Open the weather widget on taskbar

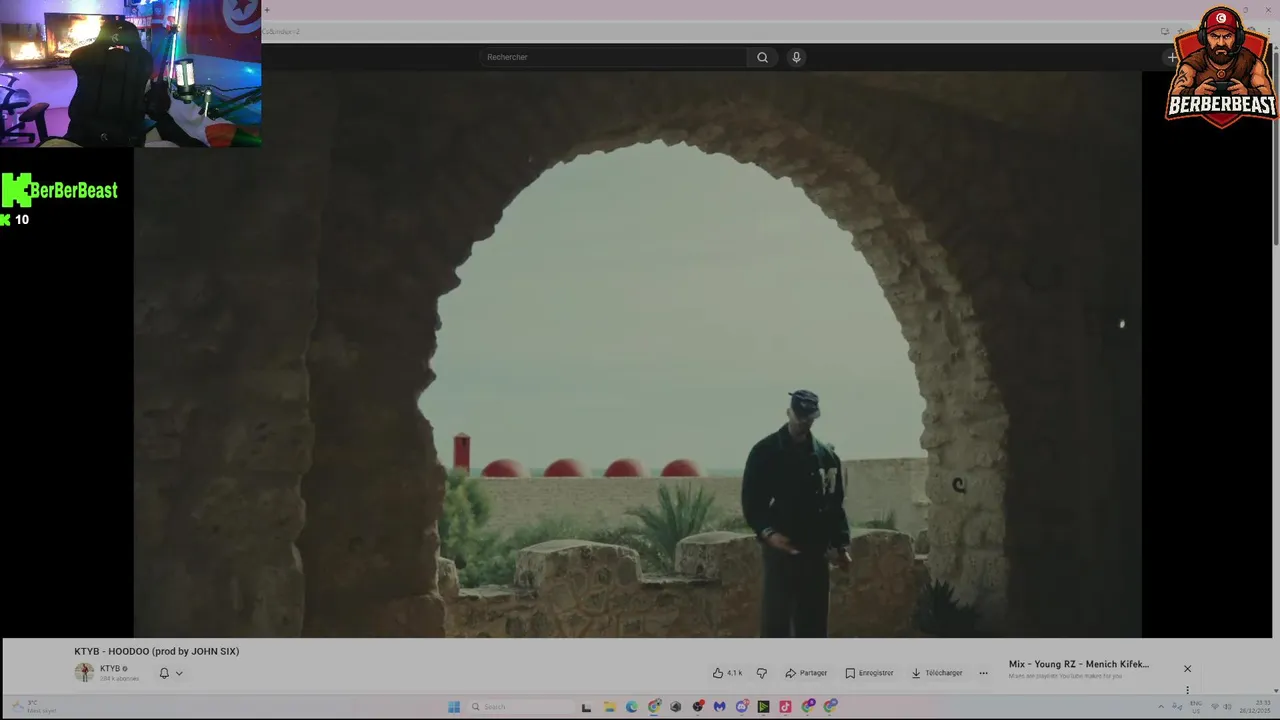(33, 706)
